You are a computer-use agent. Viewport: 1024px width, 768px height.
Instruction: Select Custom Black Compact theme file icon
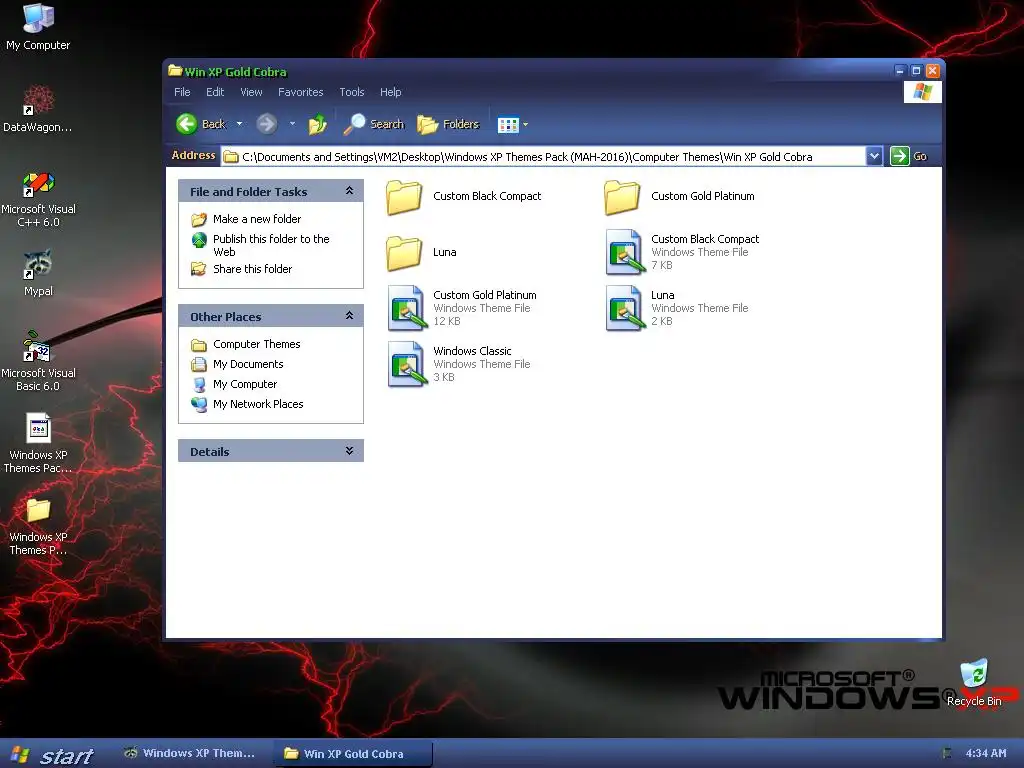pyautogui.click(x=624, y=252)
